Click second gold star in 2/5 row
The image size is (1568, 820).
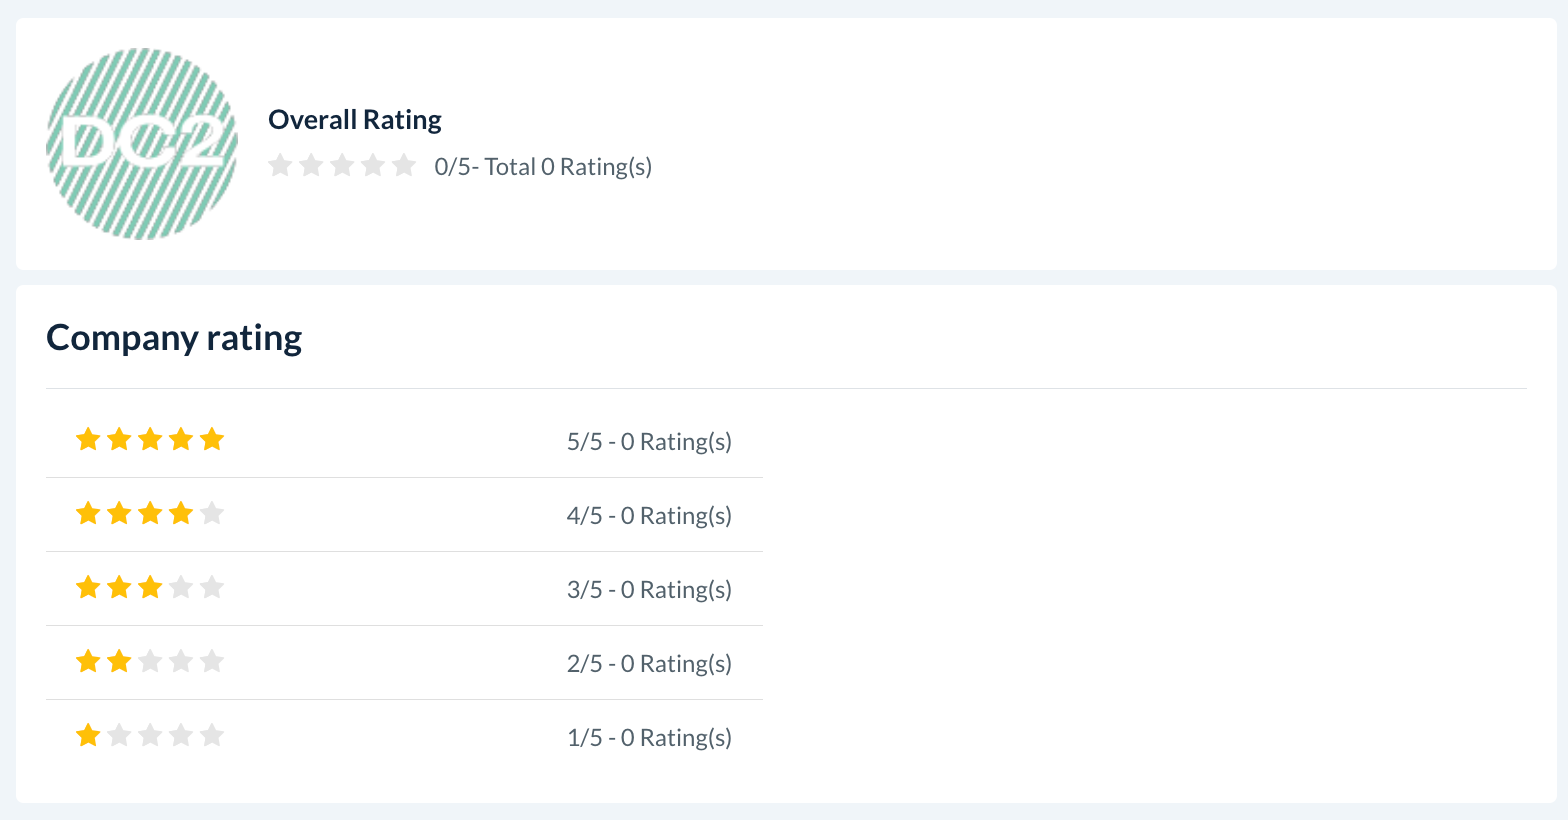(x=119, y=661)
